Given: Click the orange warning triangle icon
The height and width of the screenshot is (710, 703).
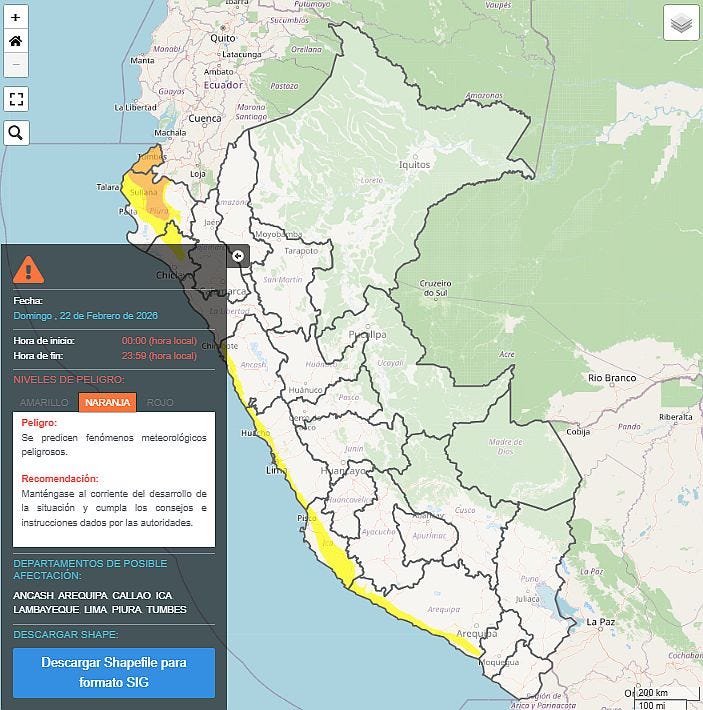Looking at the screenshot, I should pyautogui.click(x=29, y=268).
